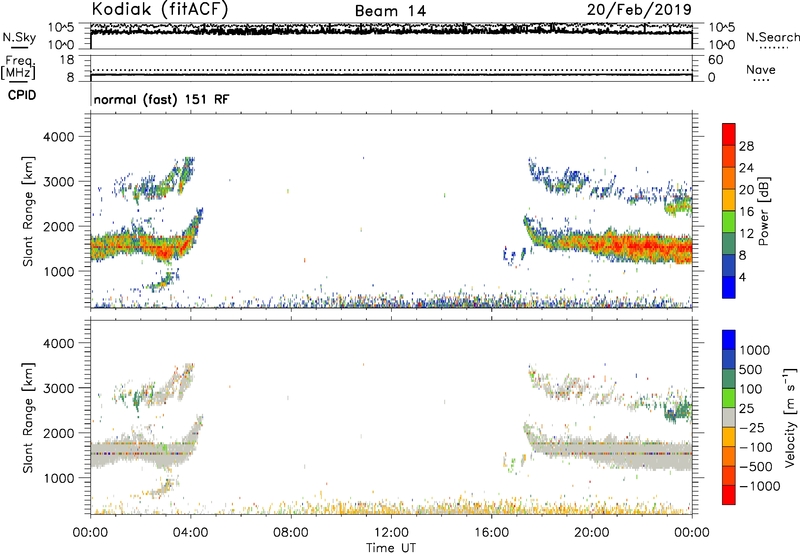800x554 pixels.
Task: Click the 'Power [dB]' colorbar label
Action: point(763,211)
